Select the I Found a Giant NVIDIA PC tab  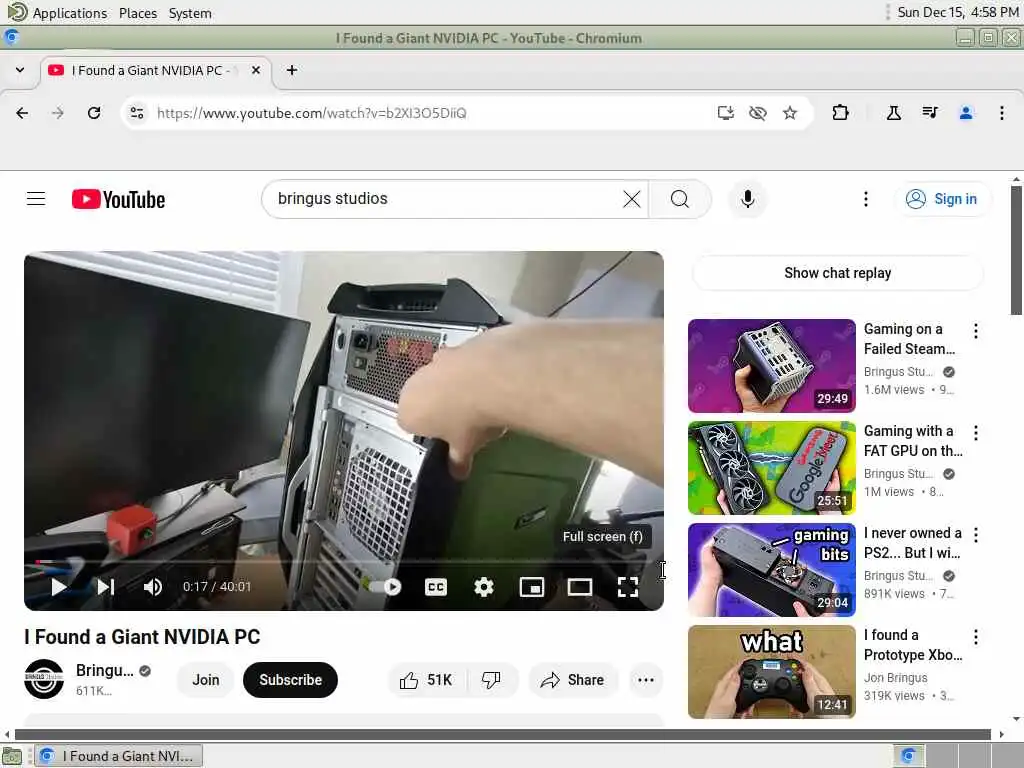pos(156,71)
